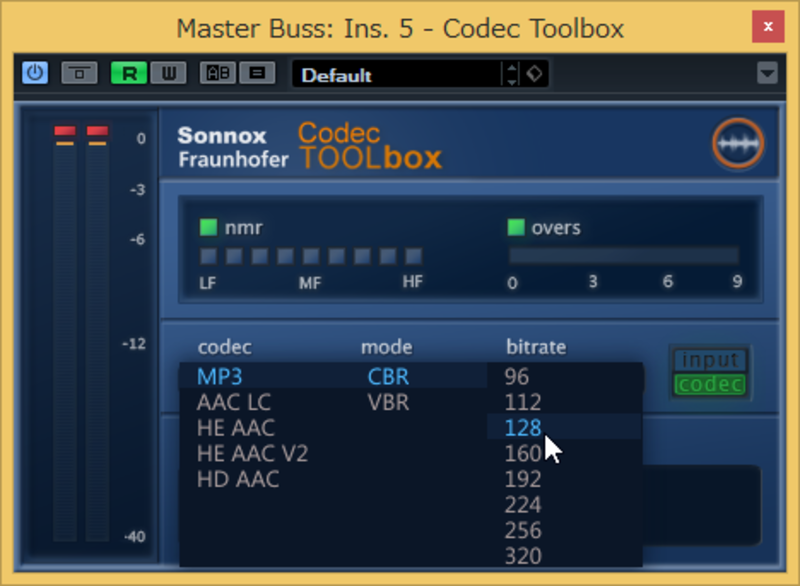
Task: Click the left channel red clip indicator
Action: click(x=65, y=132)
